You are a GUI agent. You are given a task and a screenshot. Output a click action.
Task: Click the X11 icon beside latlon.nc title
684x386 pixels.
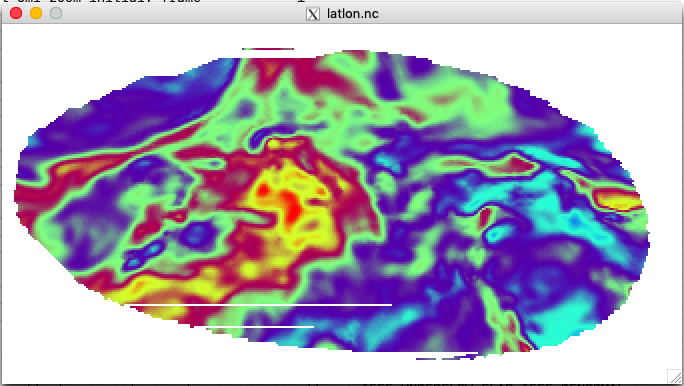pos(313,14)
